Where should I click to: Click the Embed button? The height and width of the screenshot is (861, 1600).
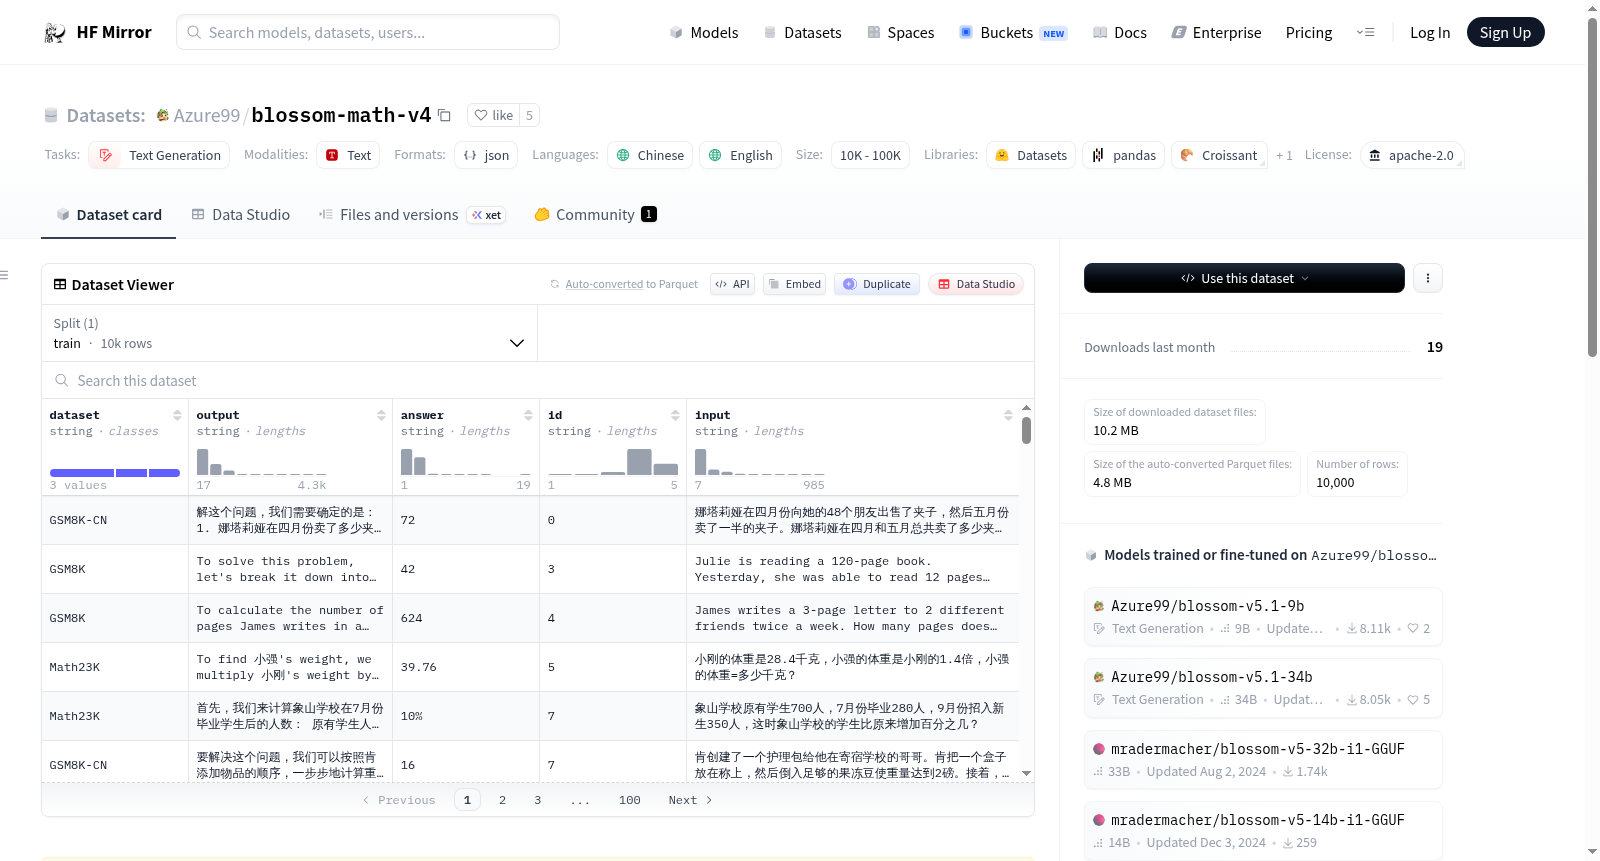click(794, 284)
